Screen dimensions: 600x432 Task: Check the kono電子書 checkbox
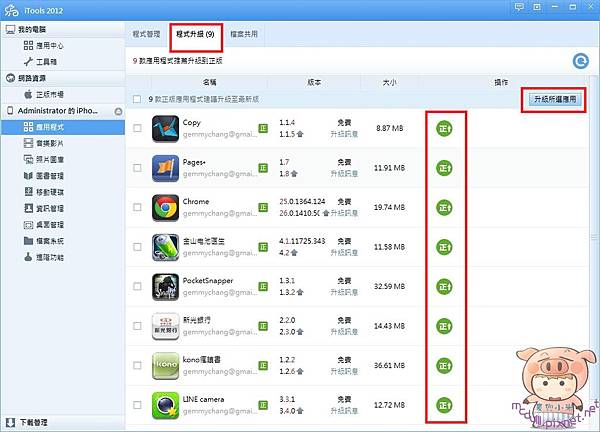(x=137, y=365)
